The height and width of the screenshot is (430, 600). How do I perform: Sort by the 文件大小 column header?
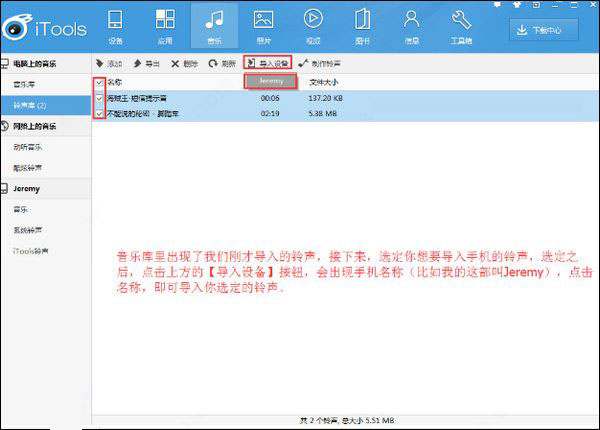(323, 82)
